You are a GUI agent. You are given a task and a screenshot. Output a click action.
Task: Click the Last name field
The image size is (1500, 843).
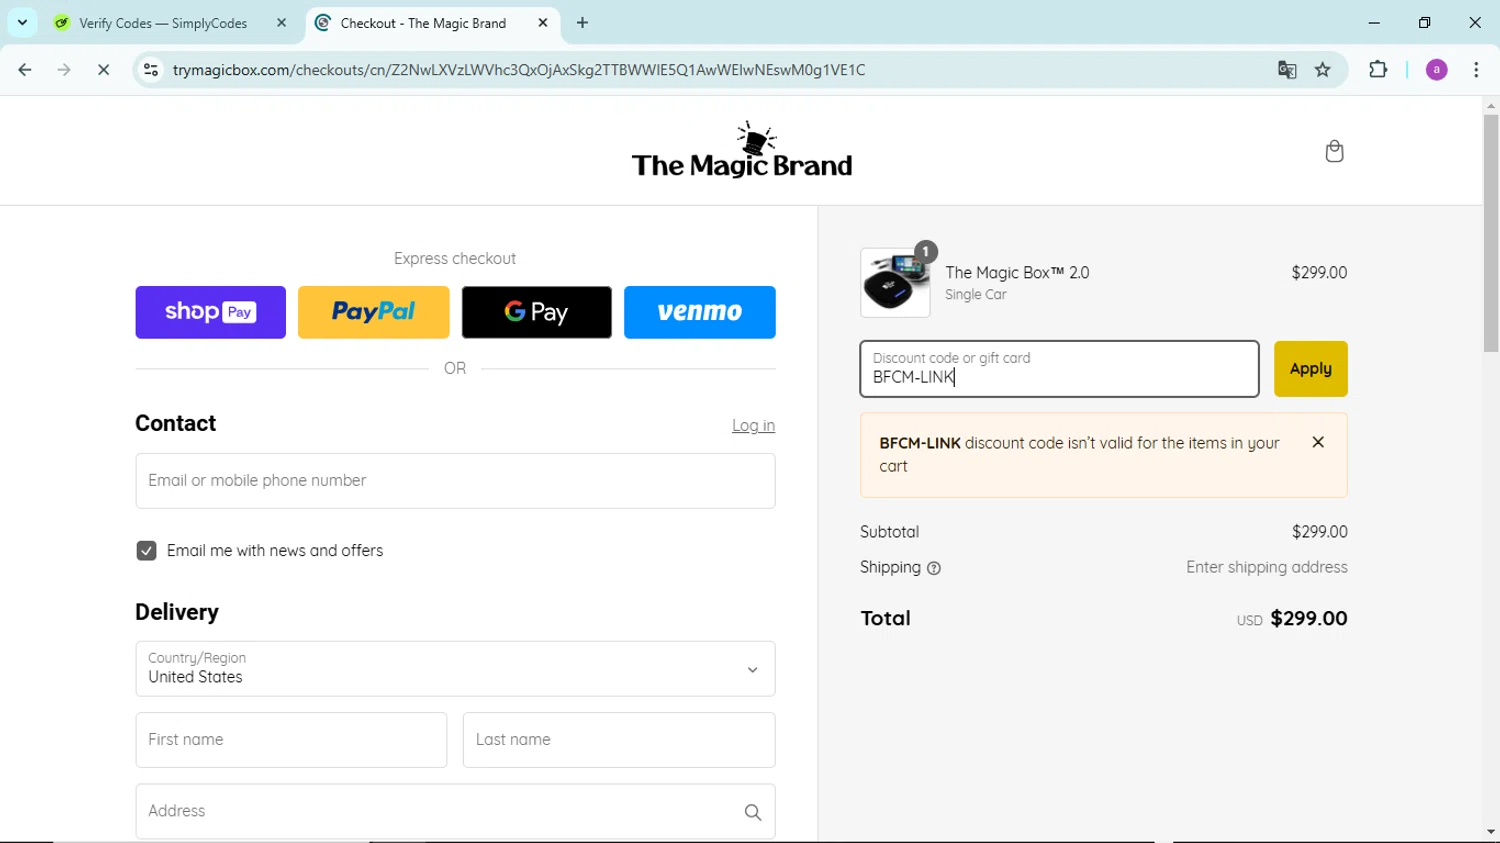click(x=619, y=740)
